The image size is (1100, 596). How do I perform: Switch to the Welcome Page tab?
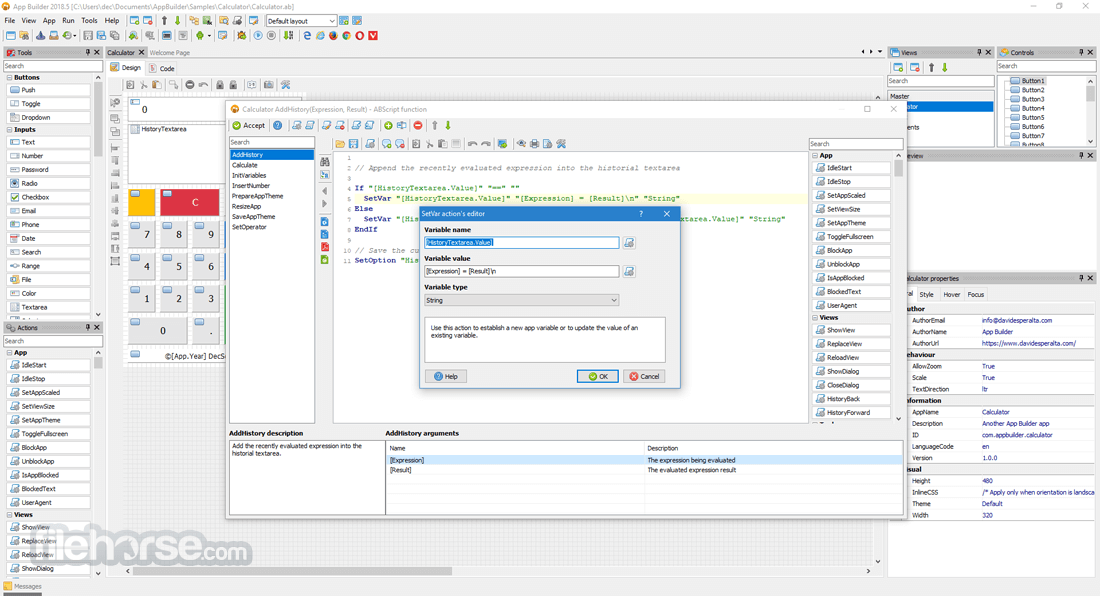[x=169, y=53]
